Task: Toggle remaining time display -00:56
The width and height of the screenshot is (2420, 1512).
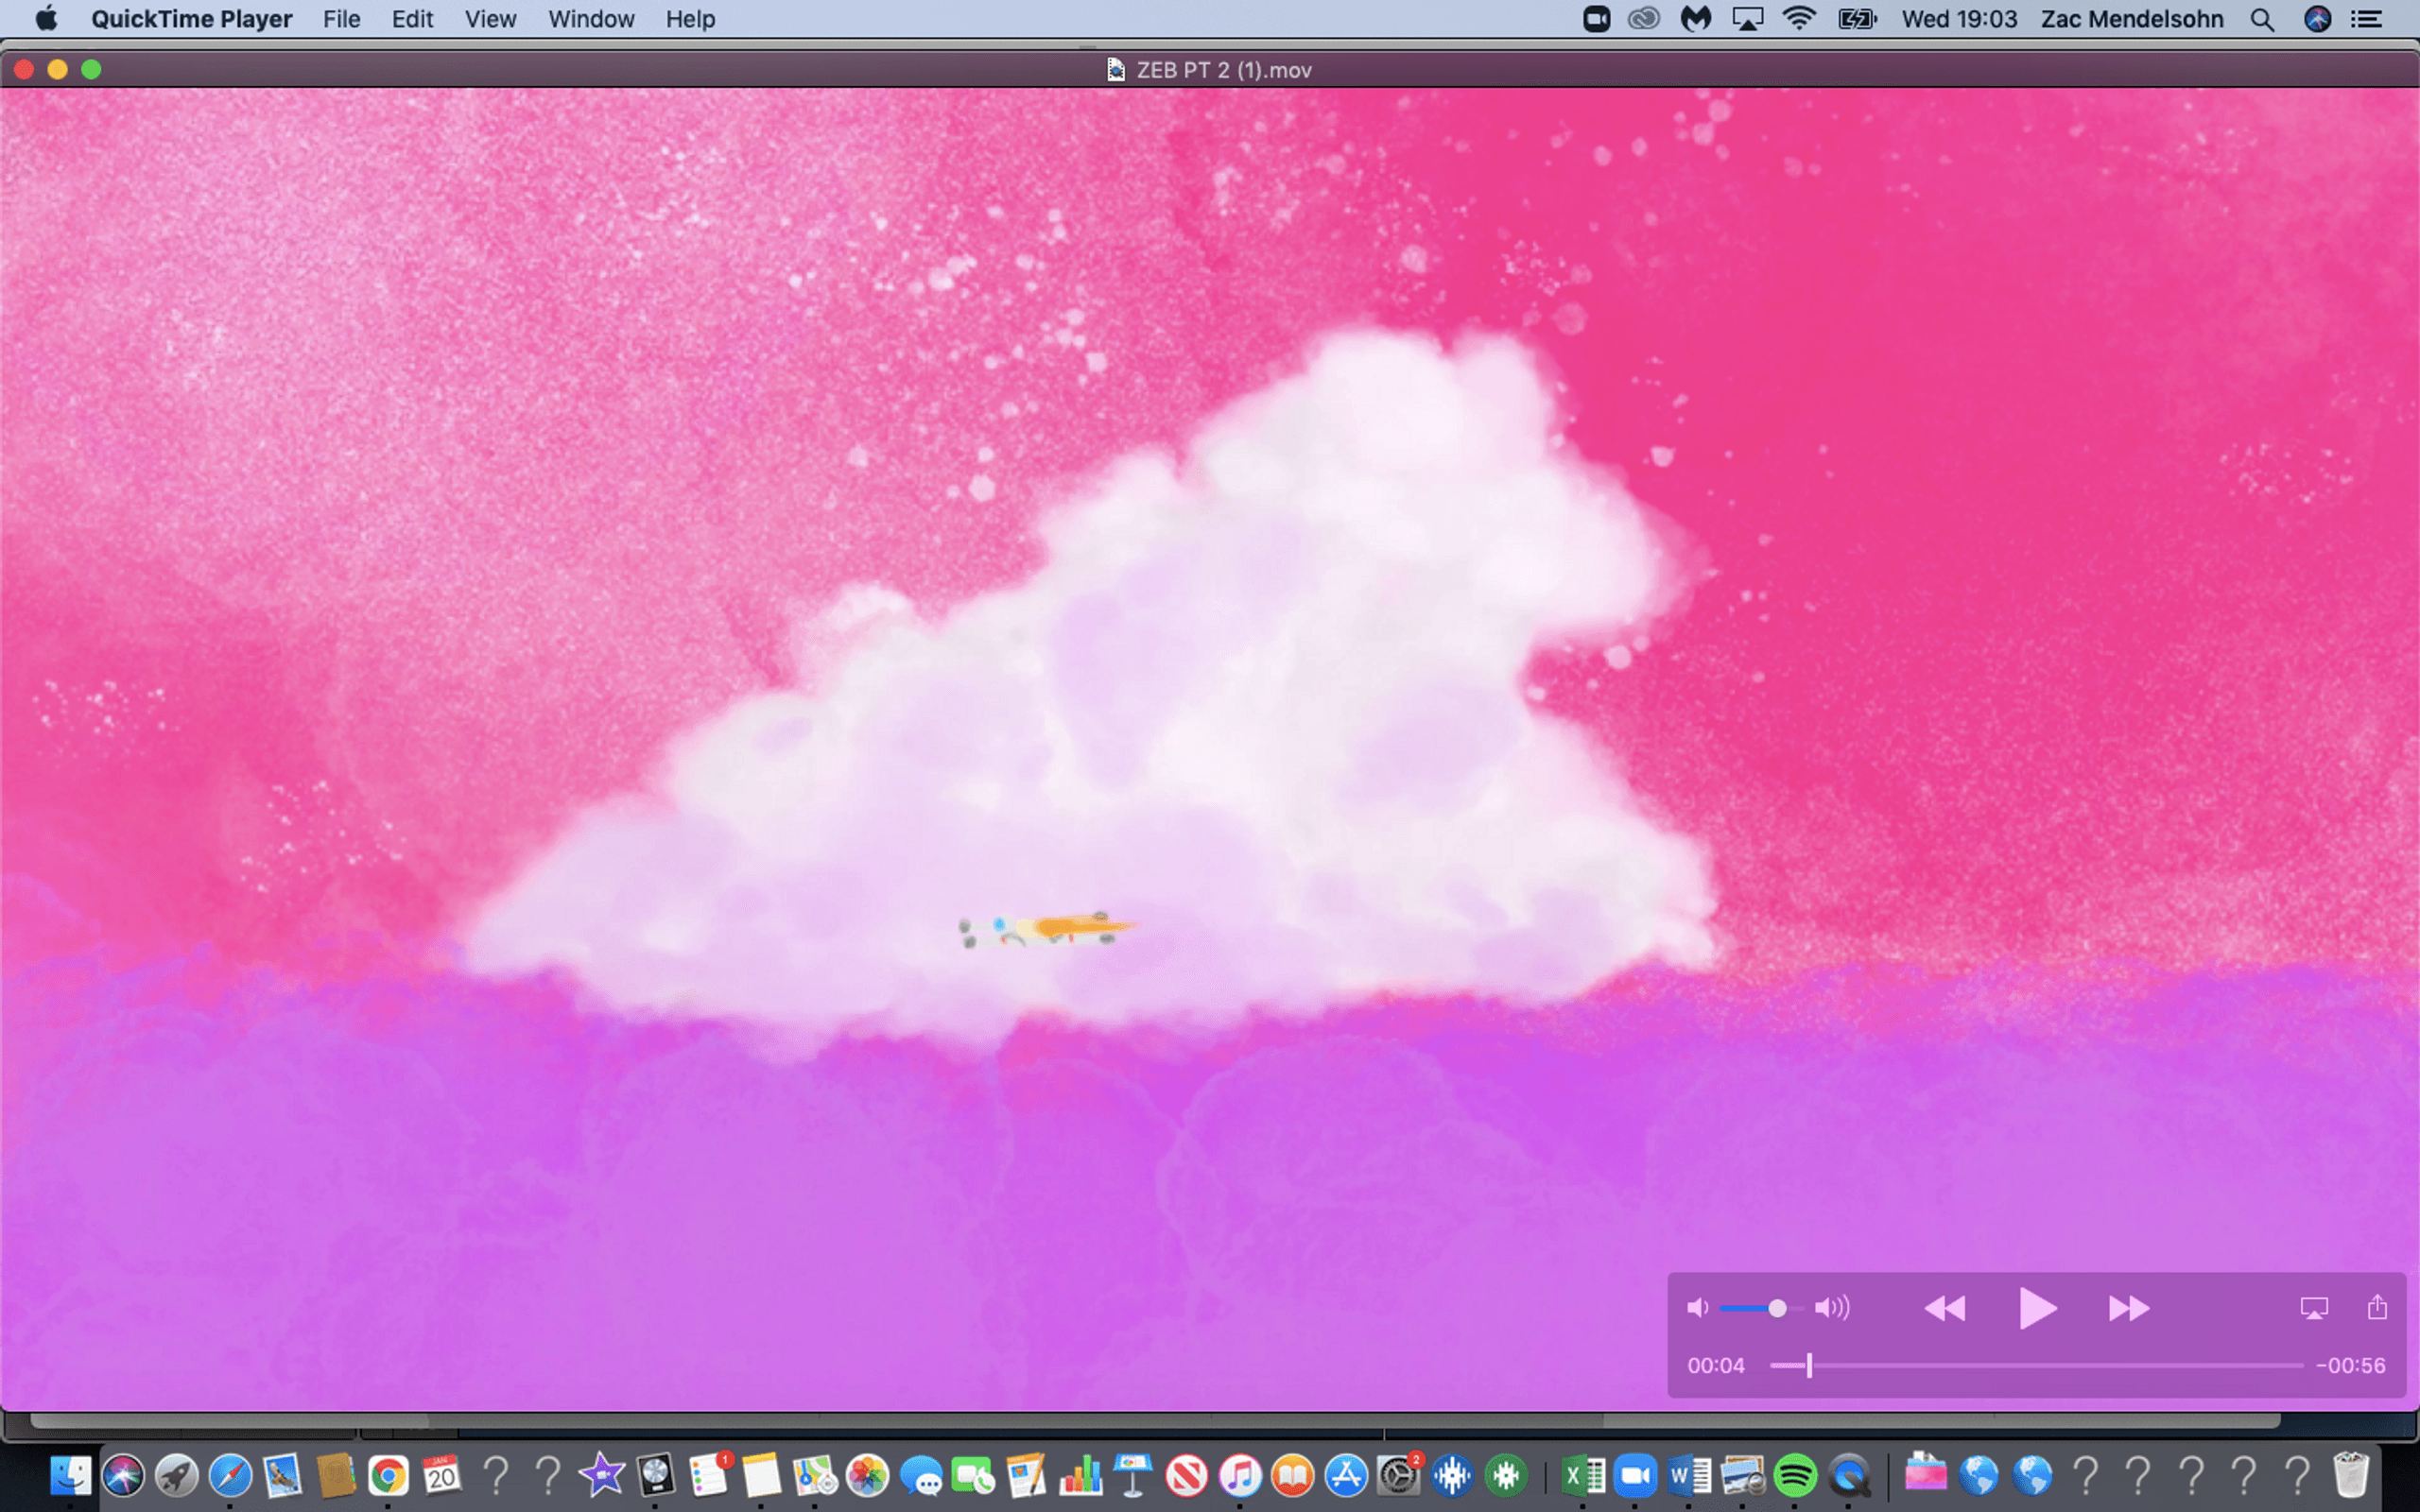Action: [2350, 1365]
